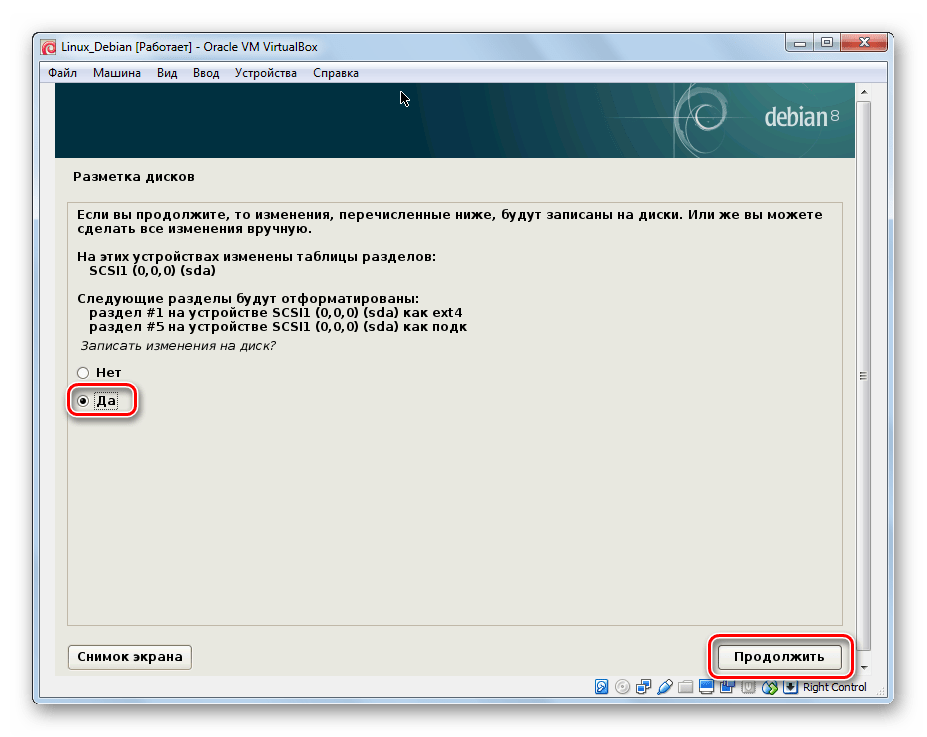The width and height of the screenshot is (927, 737).
Task: Click the mouse integration status icon
Action: coord(770,687)
